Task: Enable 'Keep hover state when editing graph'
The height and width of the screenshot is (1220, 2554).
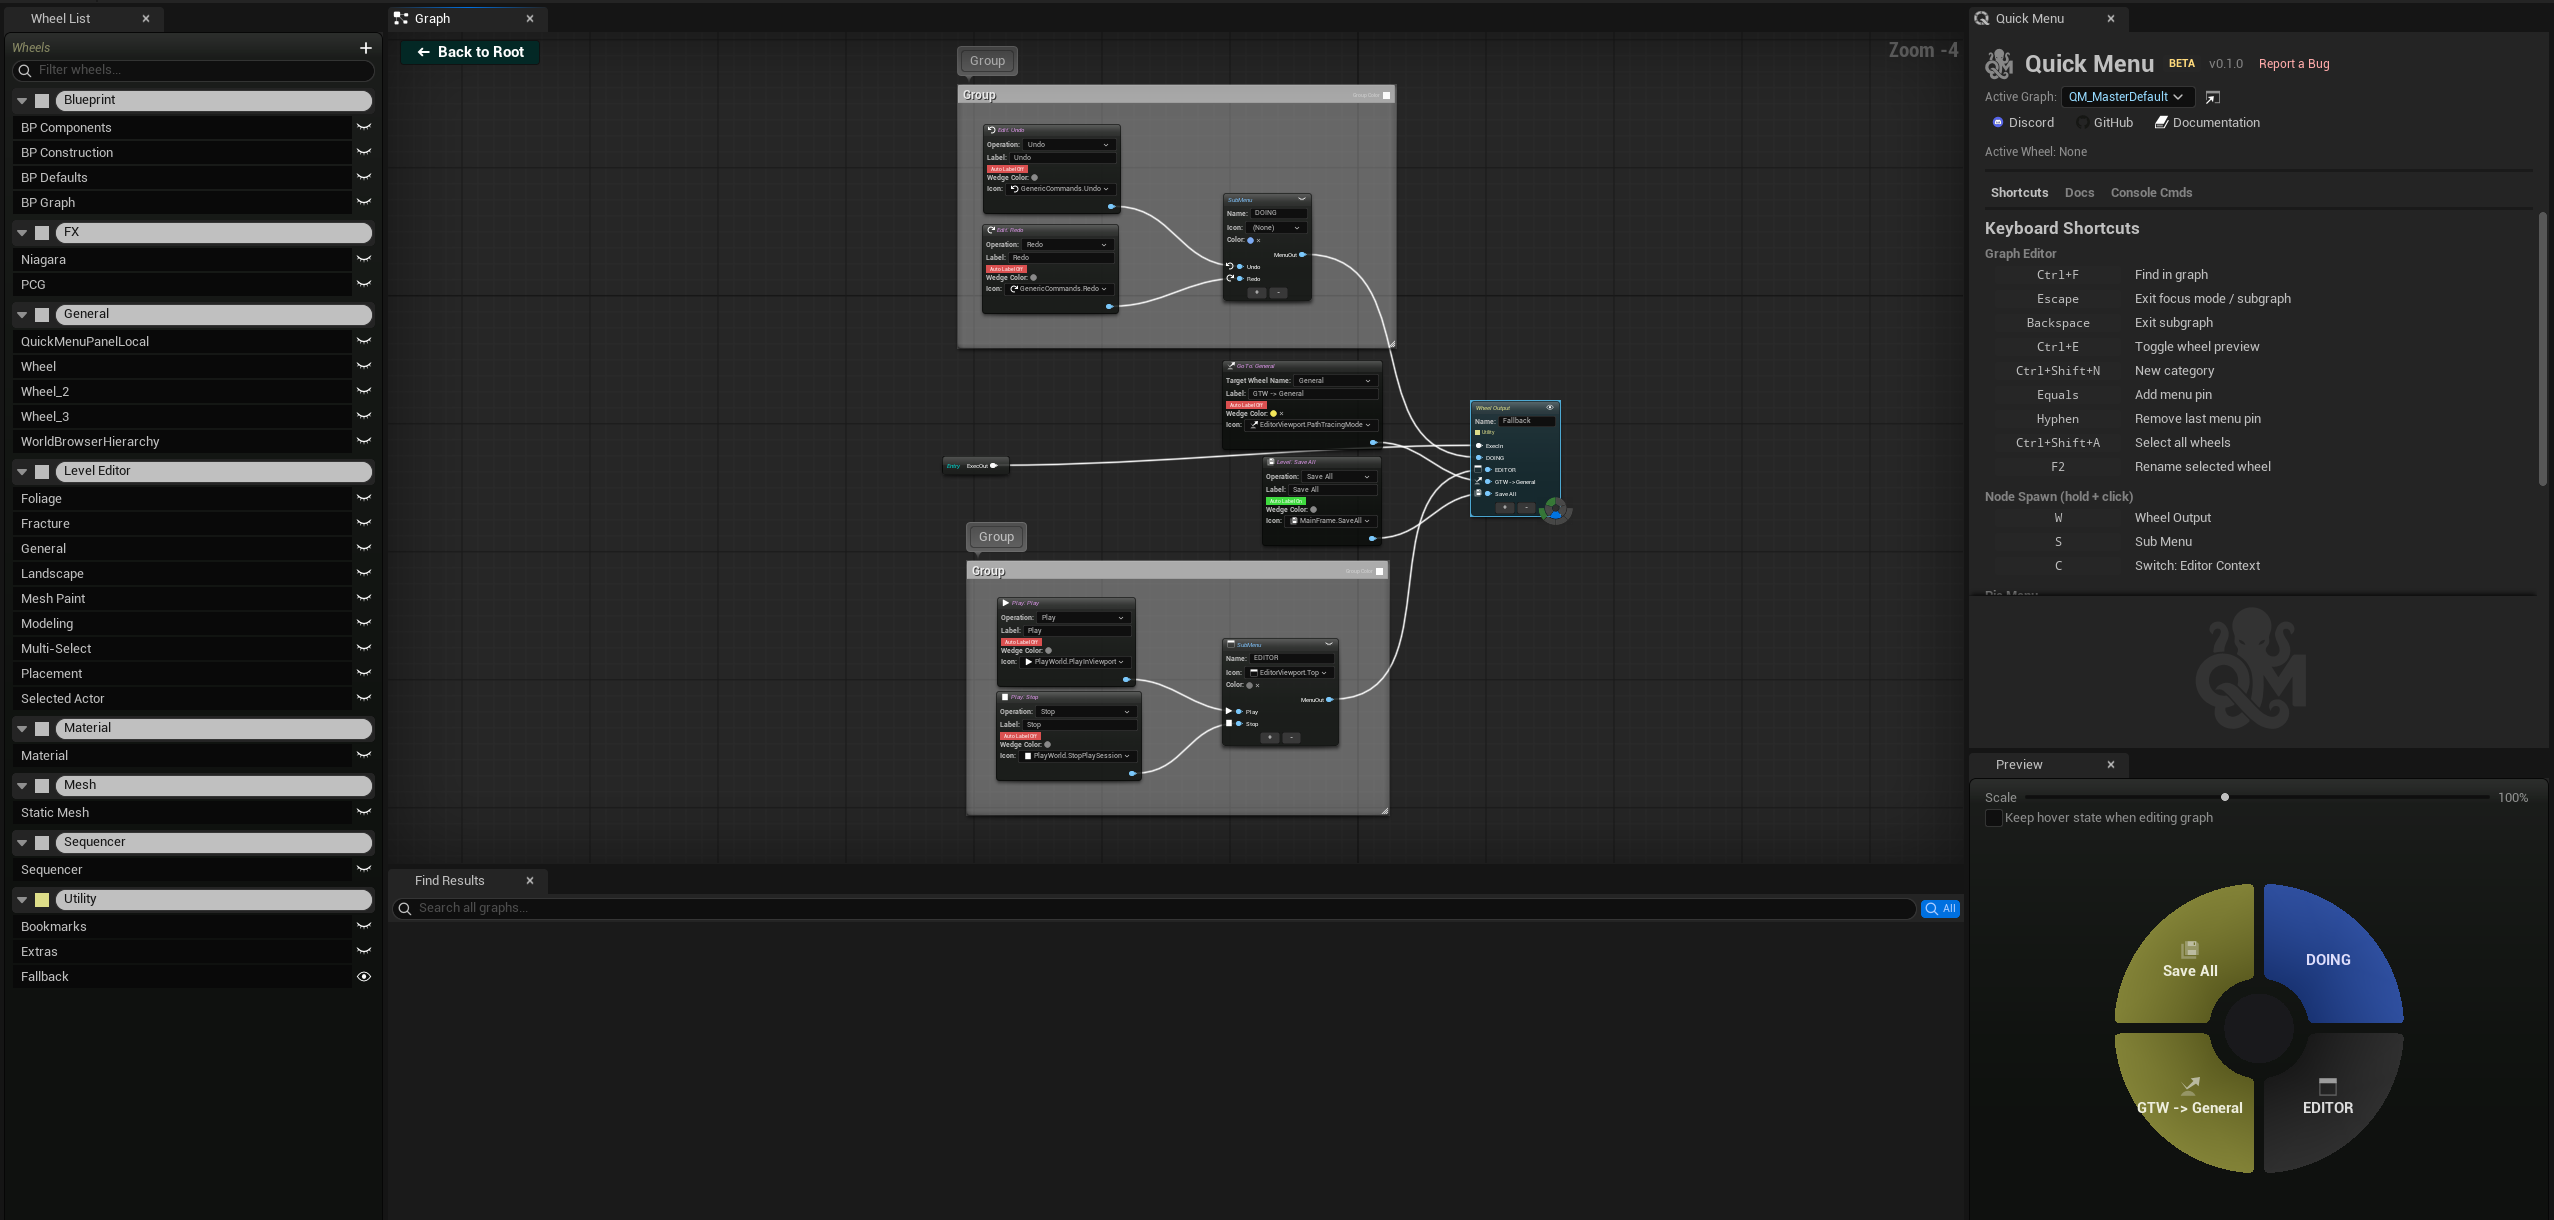Action: point(1995,818)
